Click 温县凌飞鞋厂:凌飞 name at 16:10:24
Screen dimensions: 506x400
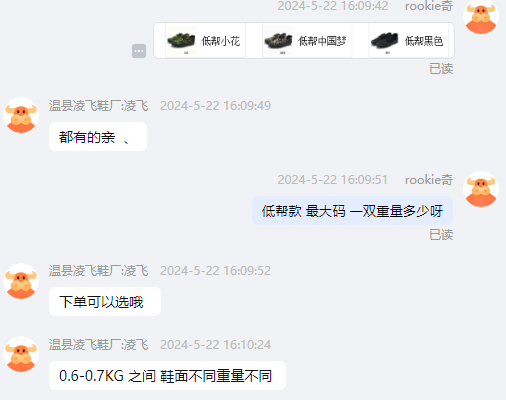99,345
